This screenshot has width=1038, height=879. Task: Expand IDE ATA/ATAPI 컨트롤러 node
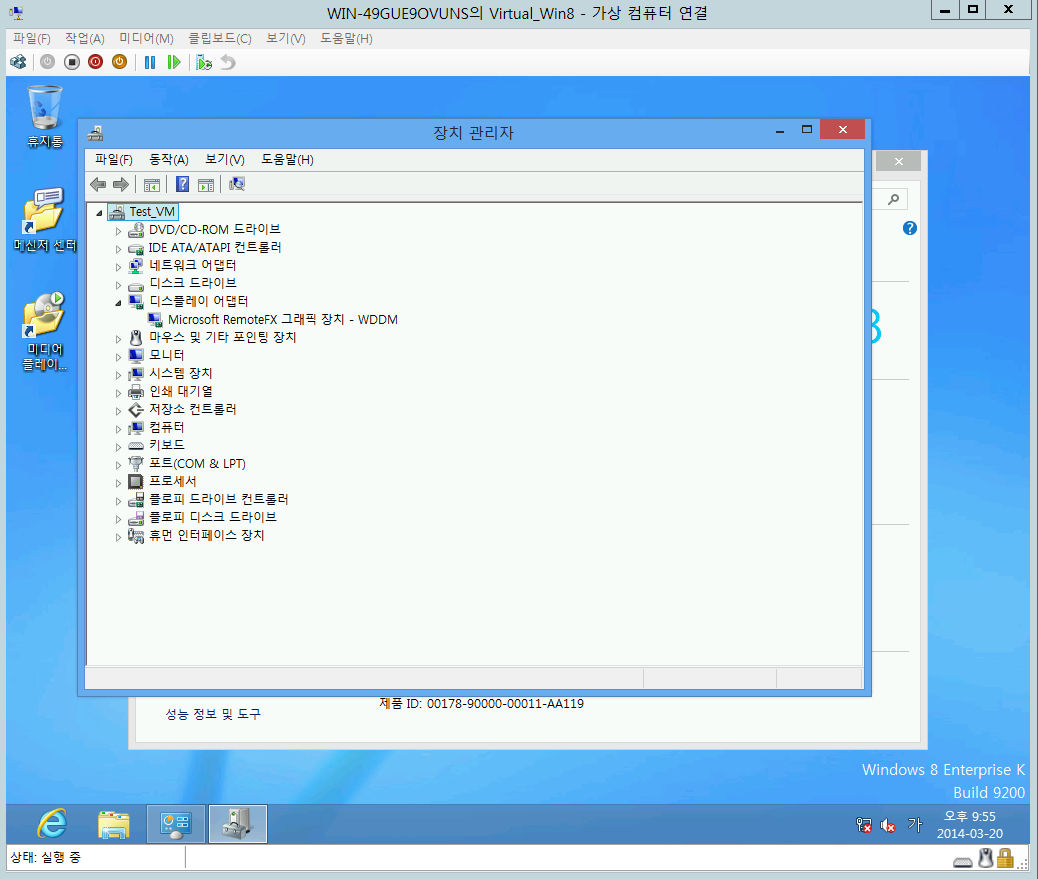(118, 249)
